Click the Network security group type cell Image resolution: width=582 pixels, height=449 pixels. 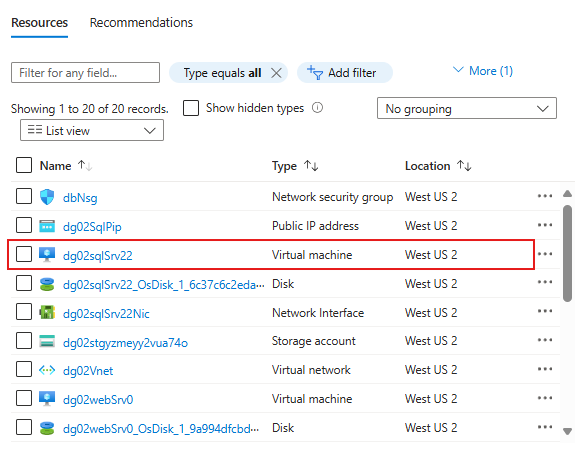[x=333, y=197]
